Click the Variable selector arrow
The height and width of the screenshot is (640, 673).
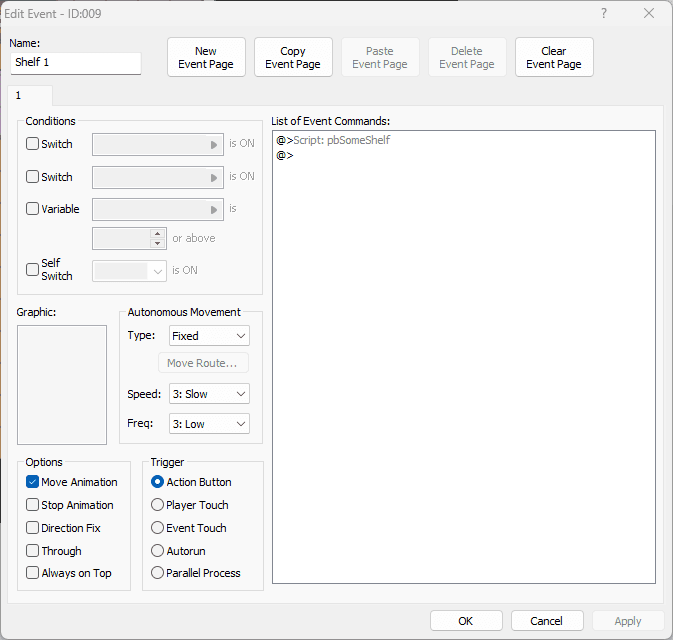[214, 210]
